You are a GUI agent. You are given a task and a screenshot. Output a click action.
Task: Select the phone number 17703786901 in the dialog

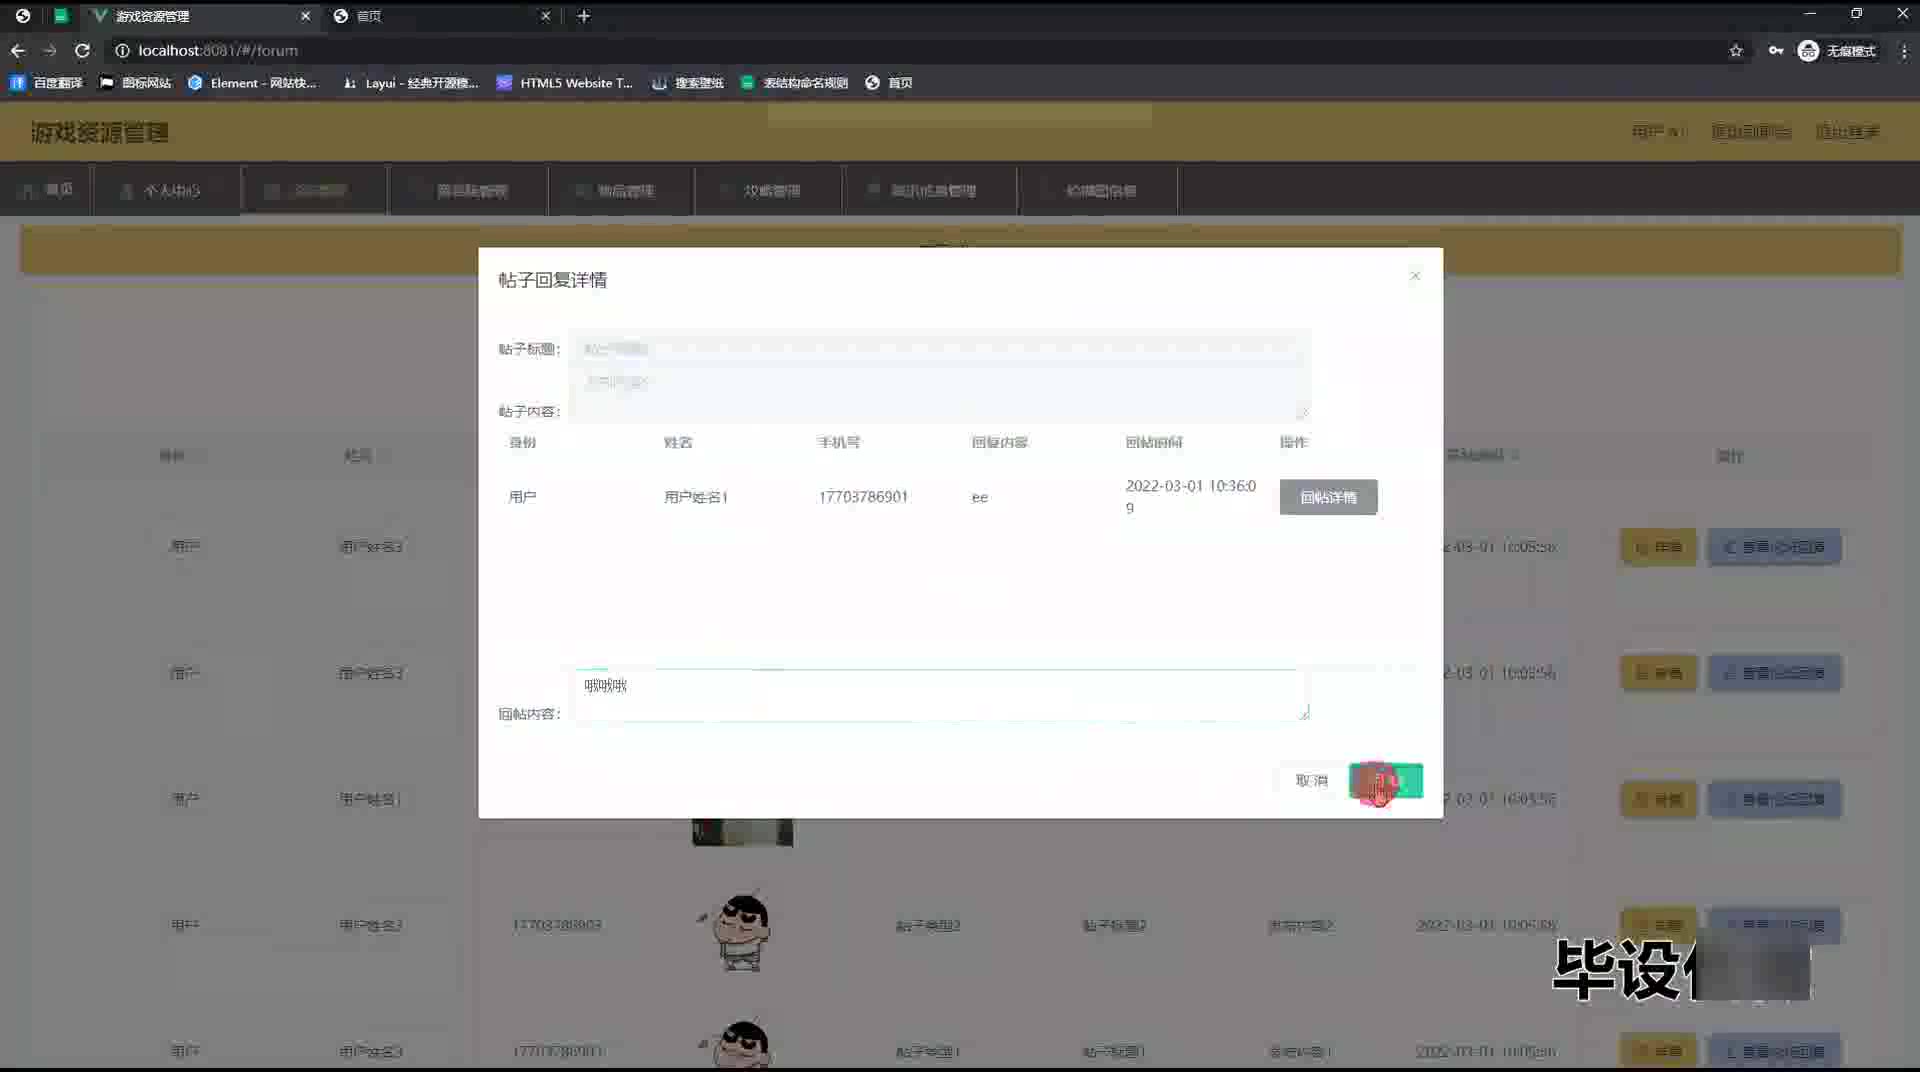point(863,497)
